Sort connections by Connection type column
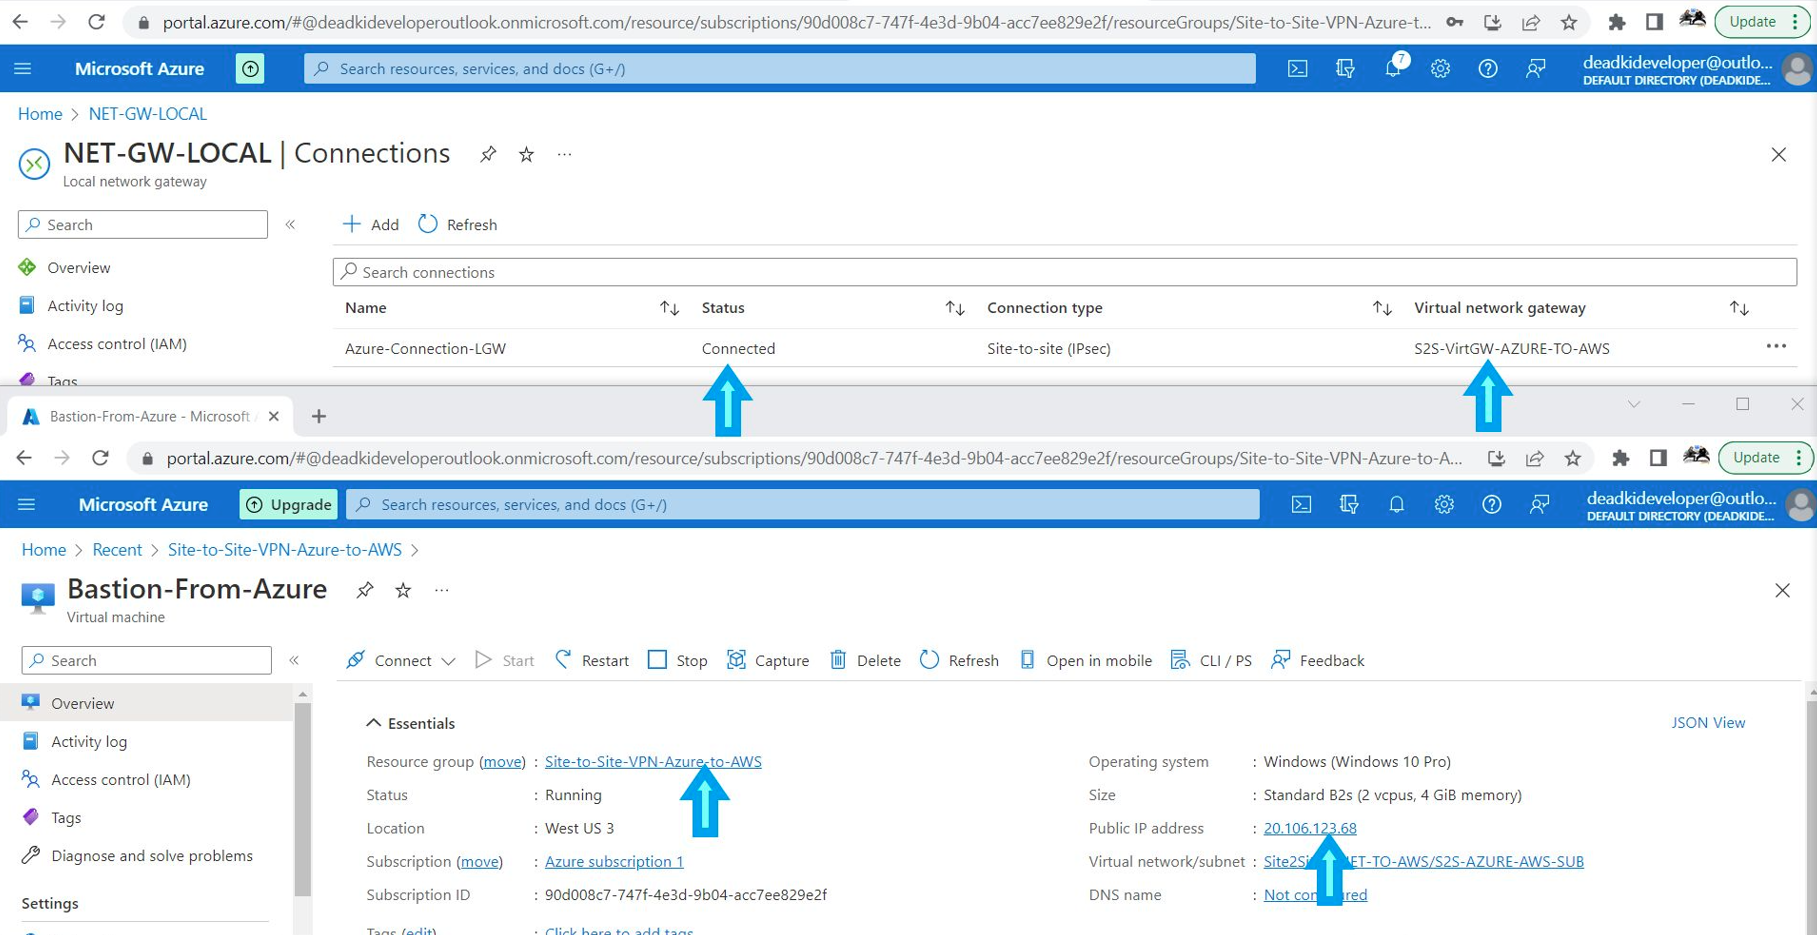Viewport: 1817px width, 935px height. point(1382,308)
